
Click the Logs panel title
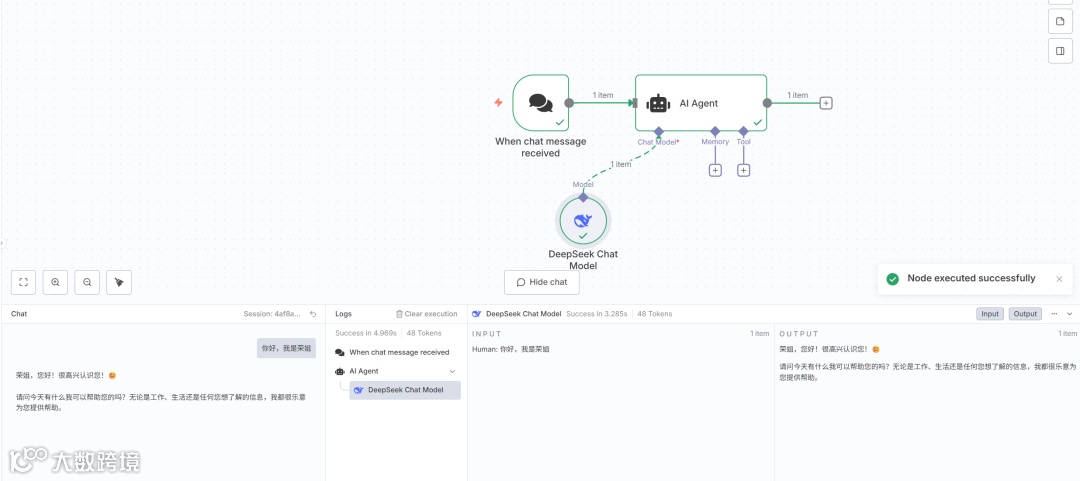(x=343, y=314)
